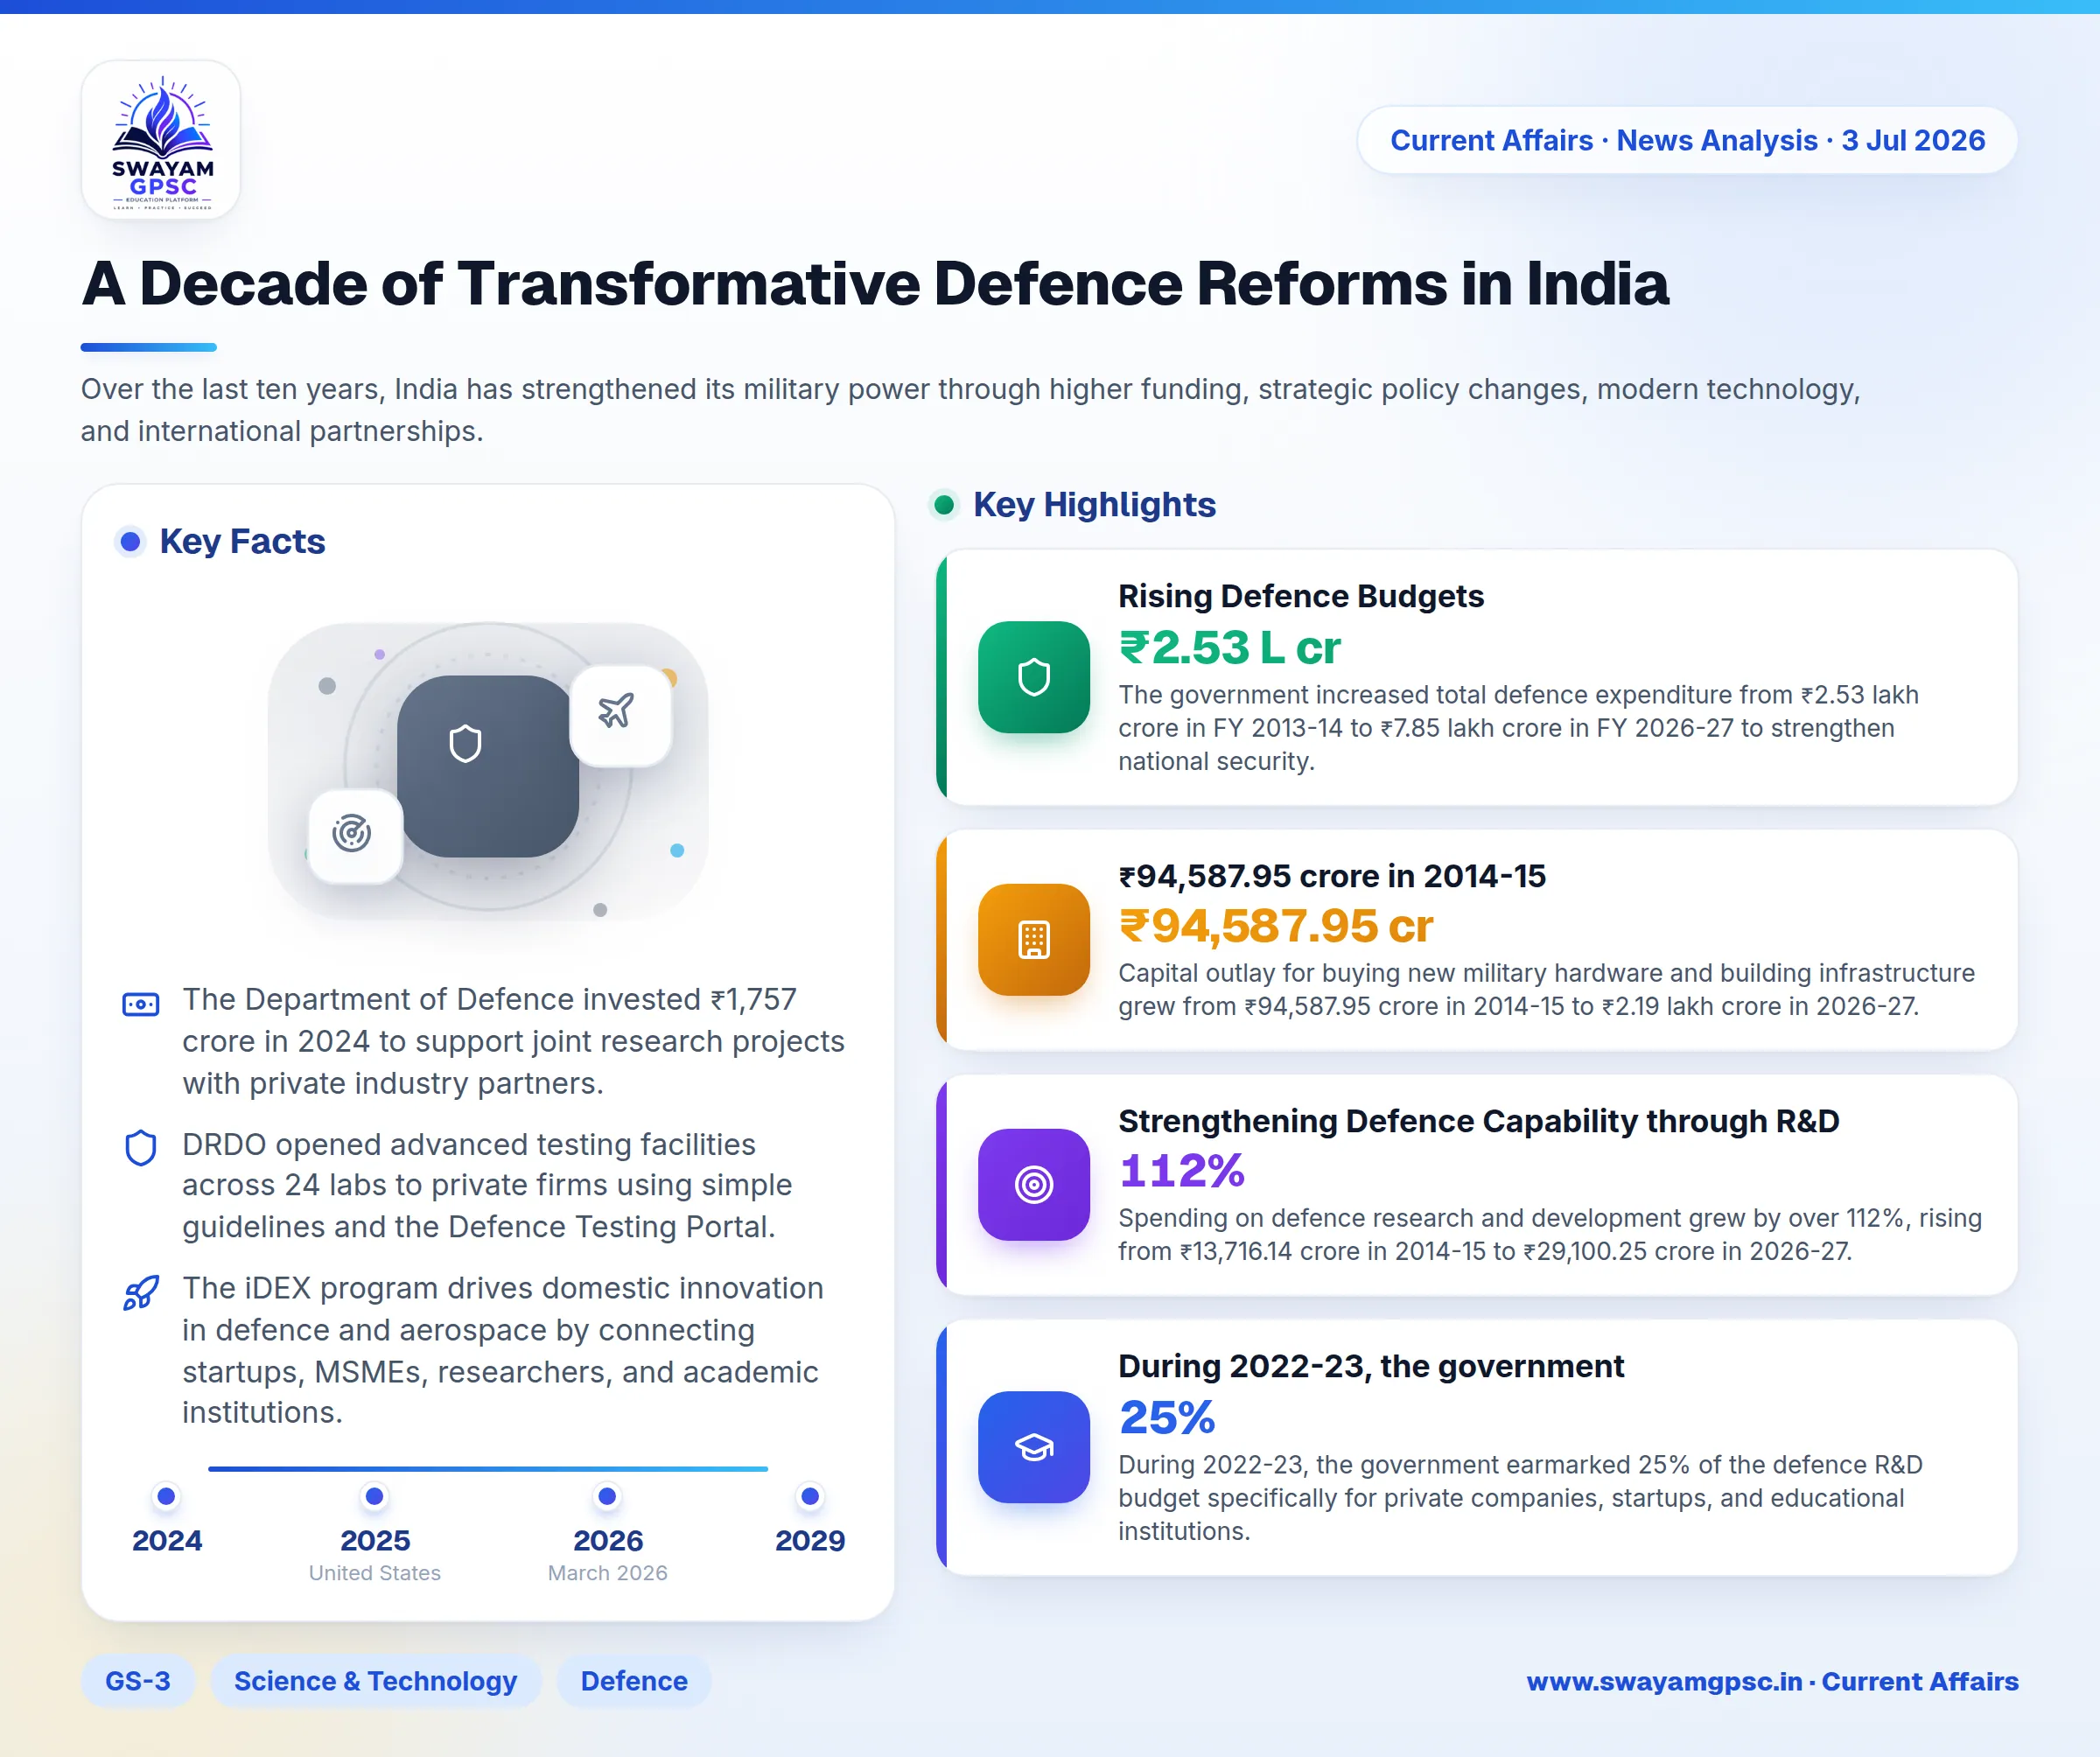
Task: Click the timeline progress line
Action: pyautogui.click(x=488, y=1469)
